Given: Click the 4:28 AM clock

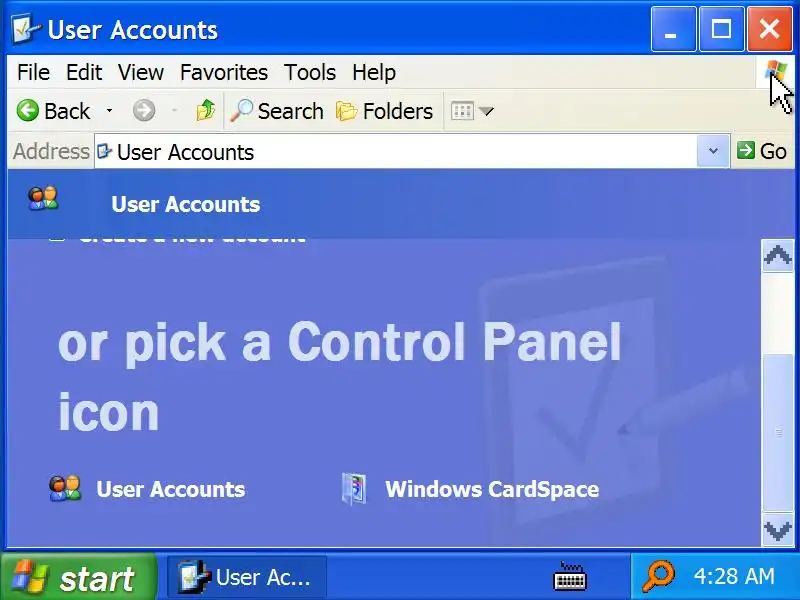Looking at the screenshot, I should [734, 577].
